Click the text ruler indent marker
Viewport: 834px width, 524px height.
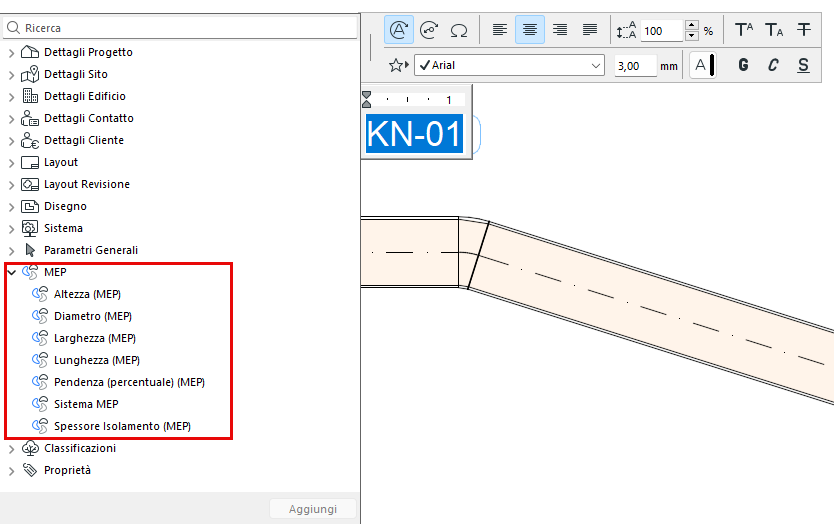click(x=366, y=99)
